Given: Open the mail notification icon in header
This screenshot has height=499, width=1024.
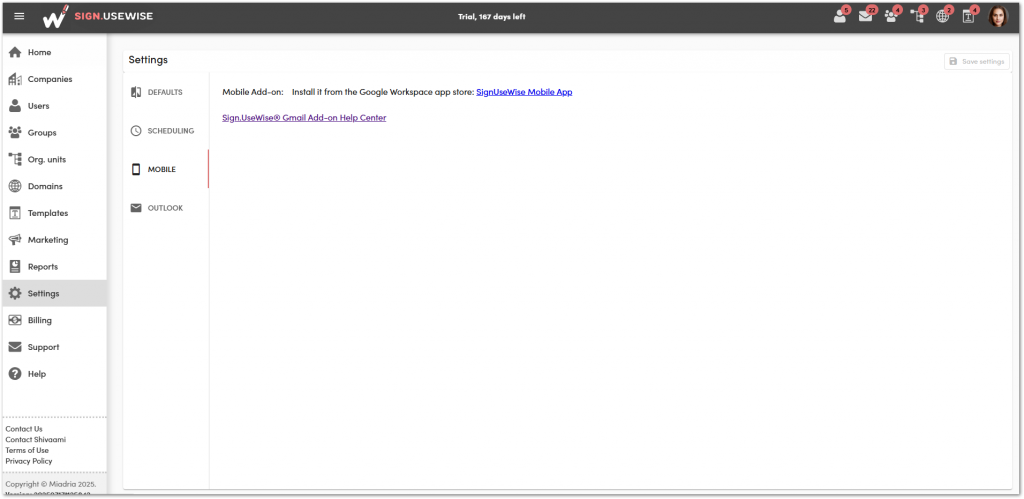Looking at the screenshot, I should click(x=866, y=16).
